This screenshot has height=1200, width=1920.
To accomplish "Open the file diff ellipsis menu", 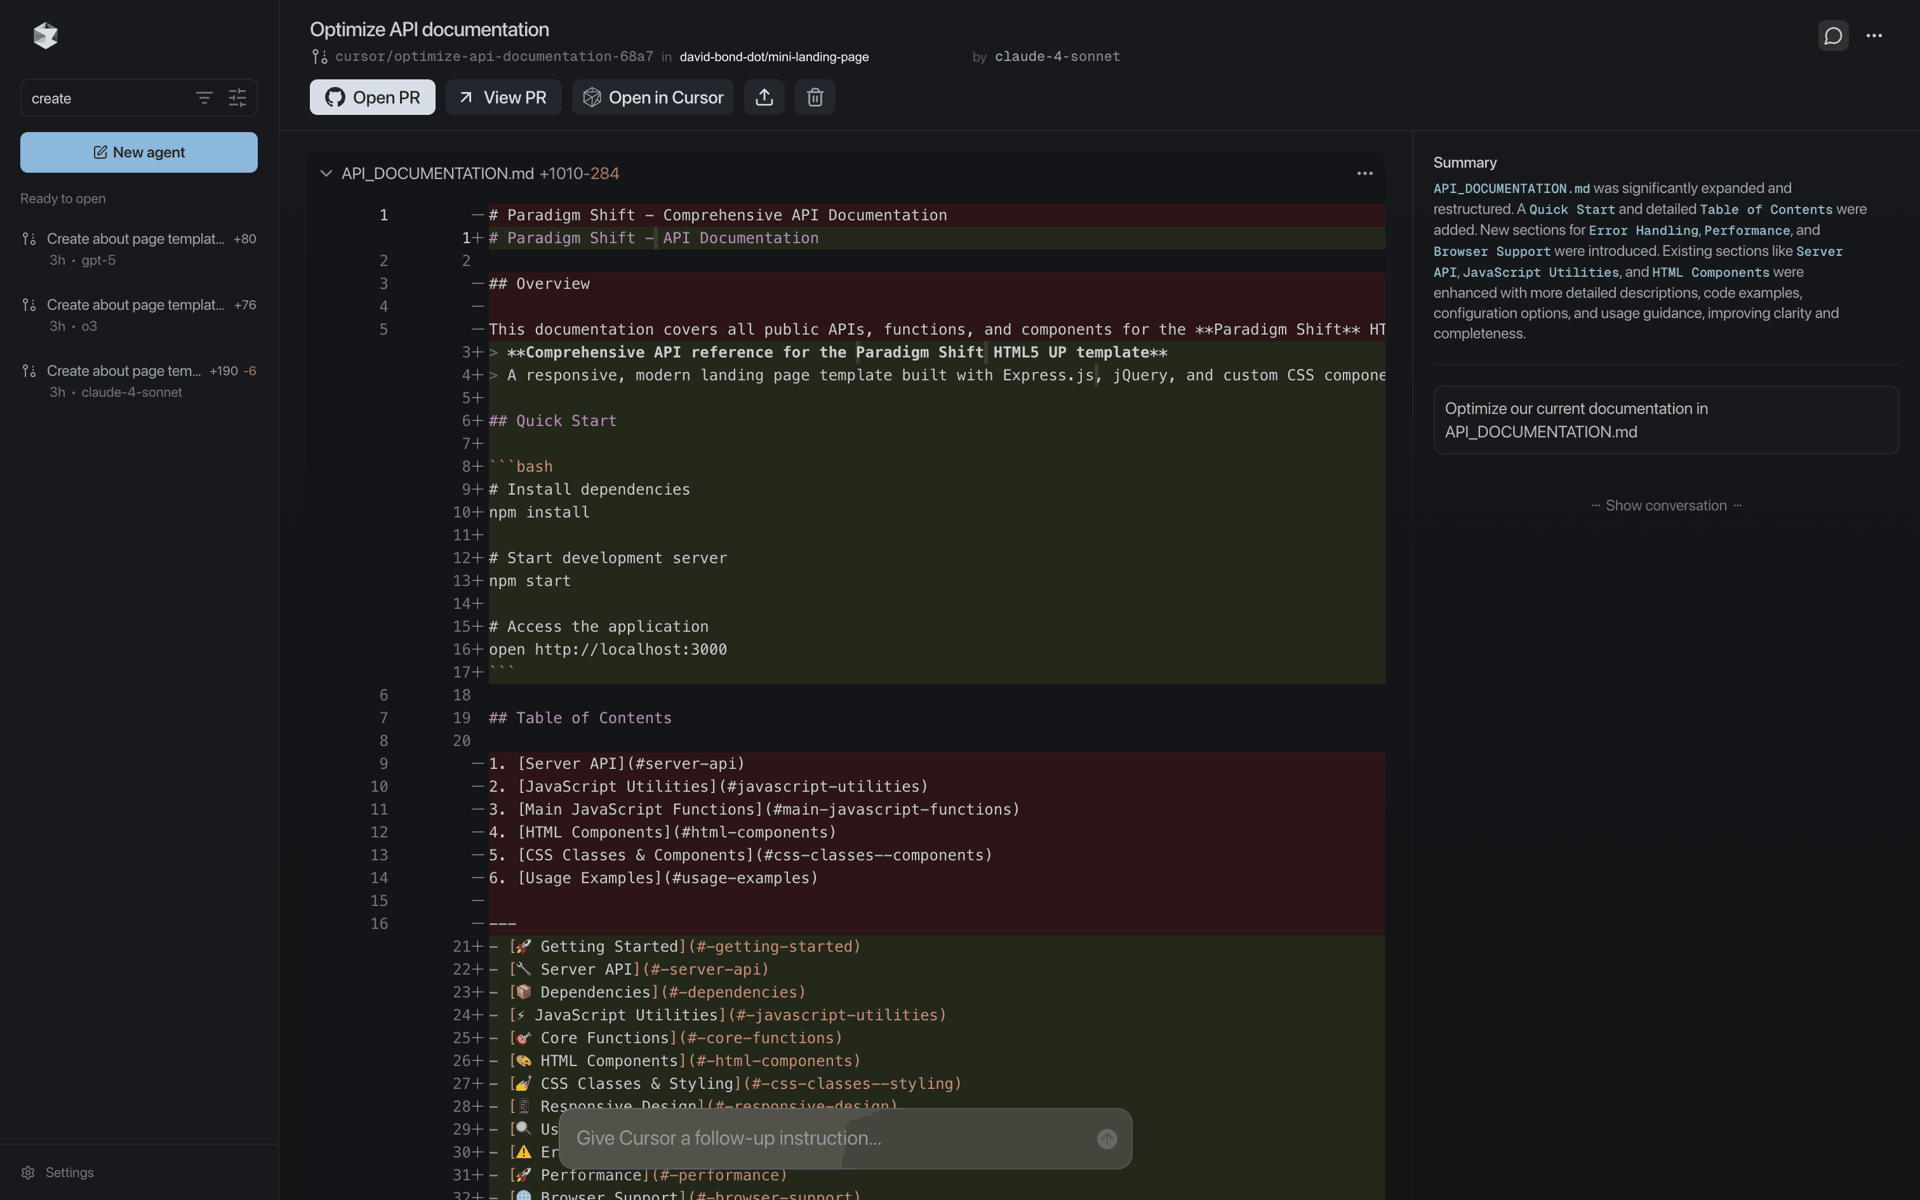I will 1365,173.
